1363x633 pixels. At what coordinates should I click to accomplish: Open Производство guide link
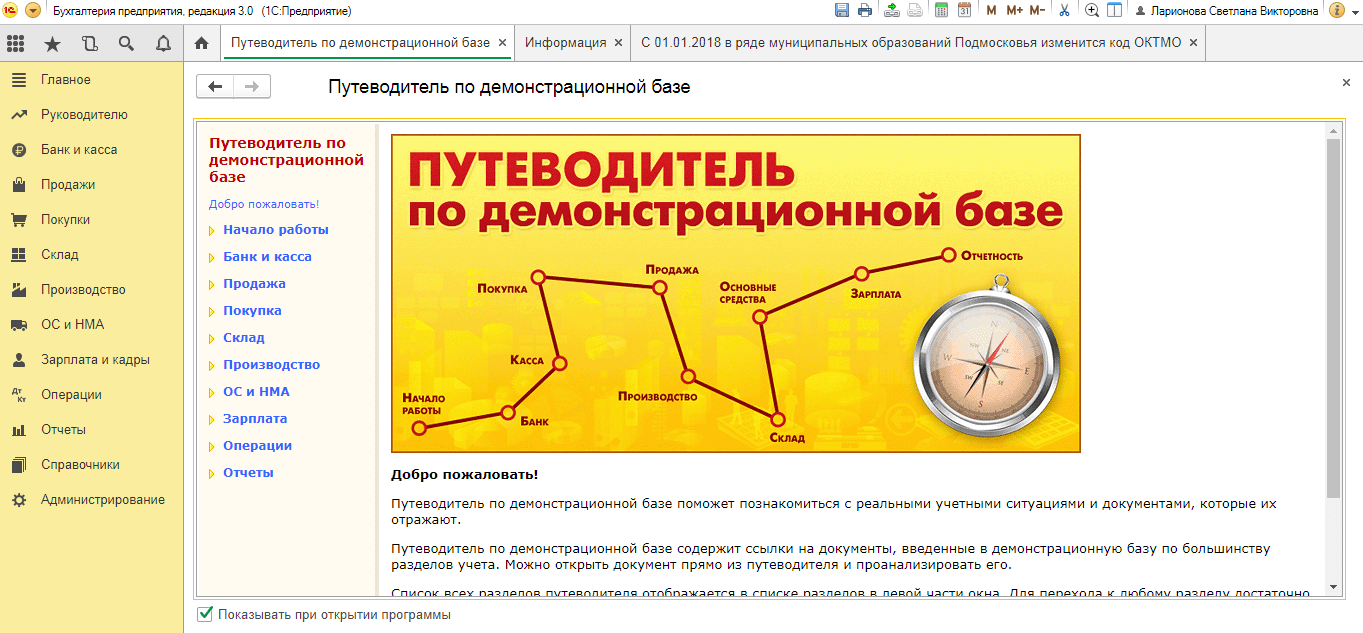[x=271, y=365]
